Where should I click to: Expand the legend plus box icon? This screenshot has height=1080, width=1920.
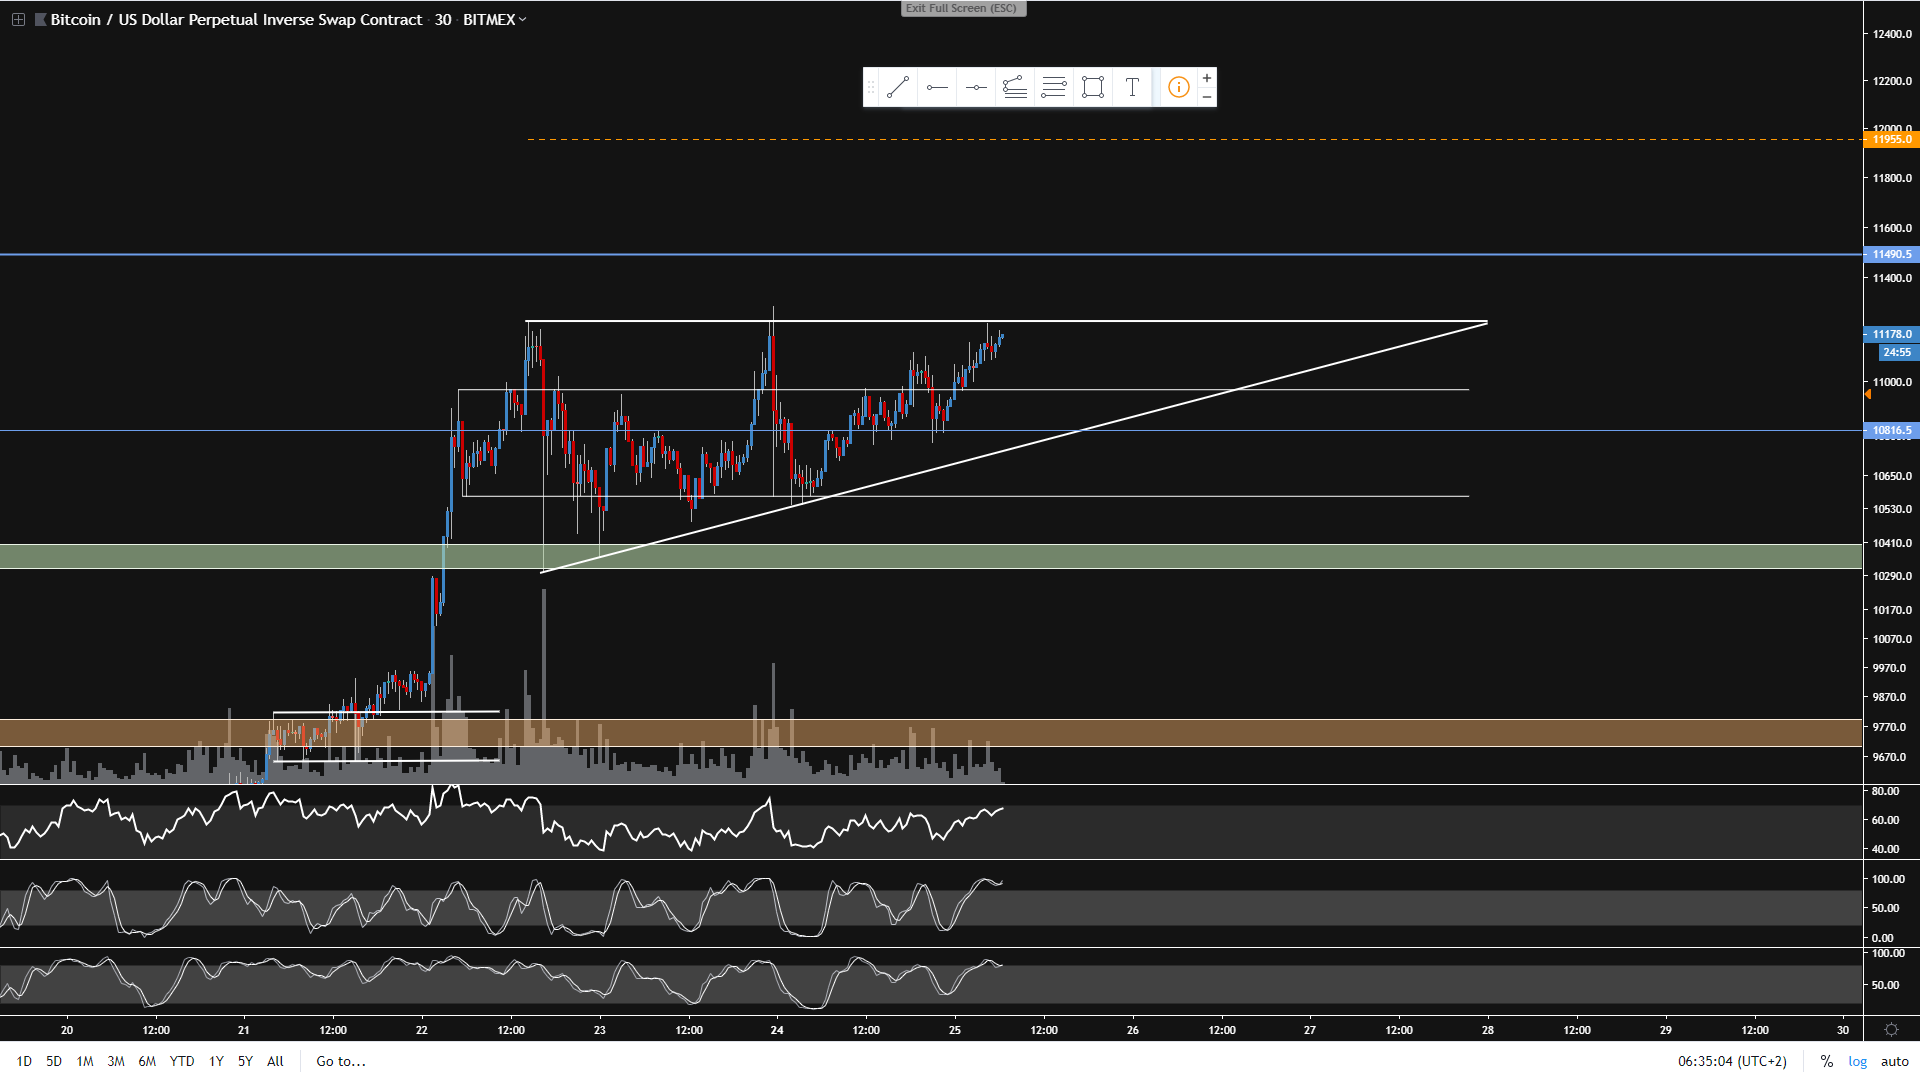click(x=18, y=19)
